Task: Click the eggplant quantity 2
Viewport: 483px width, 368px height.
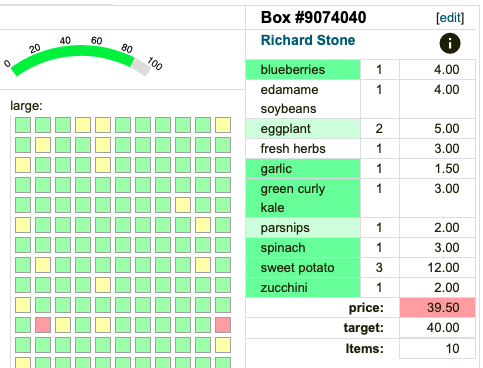Action: pyautogui.click(x=380, y=129)
